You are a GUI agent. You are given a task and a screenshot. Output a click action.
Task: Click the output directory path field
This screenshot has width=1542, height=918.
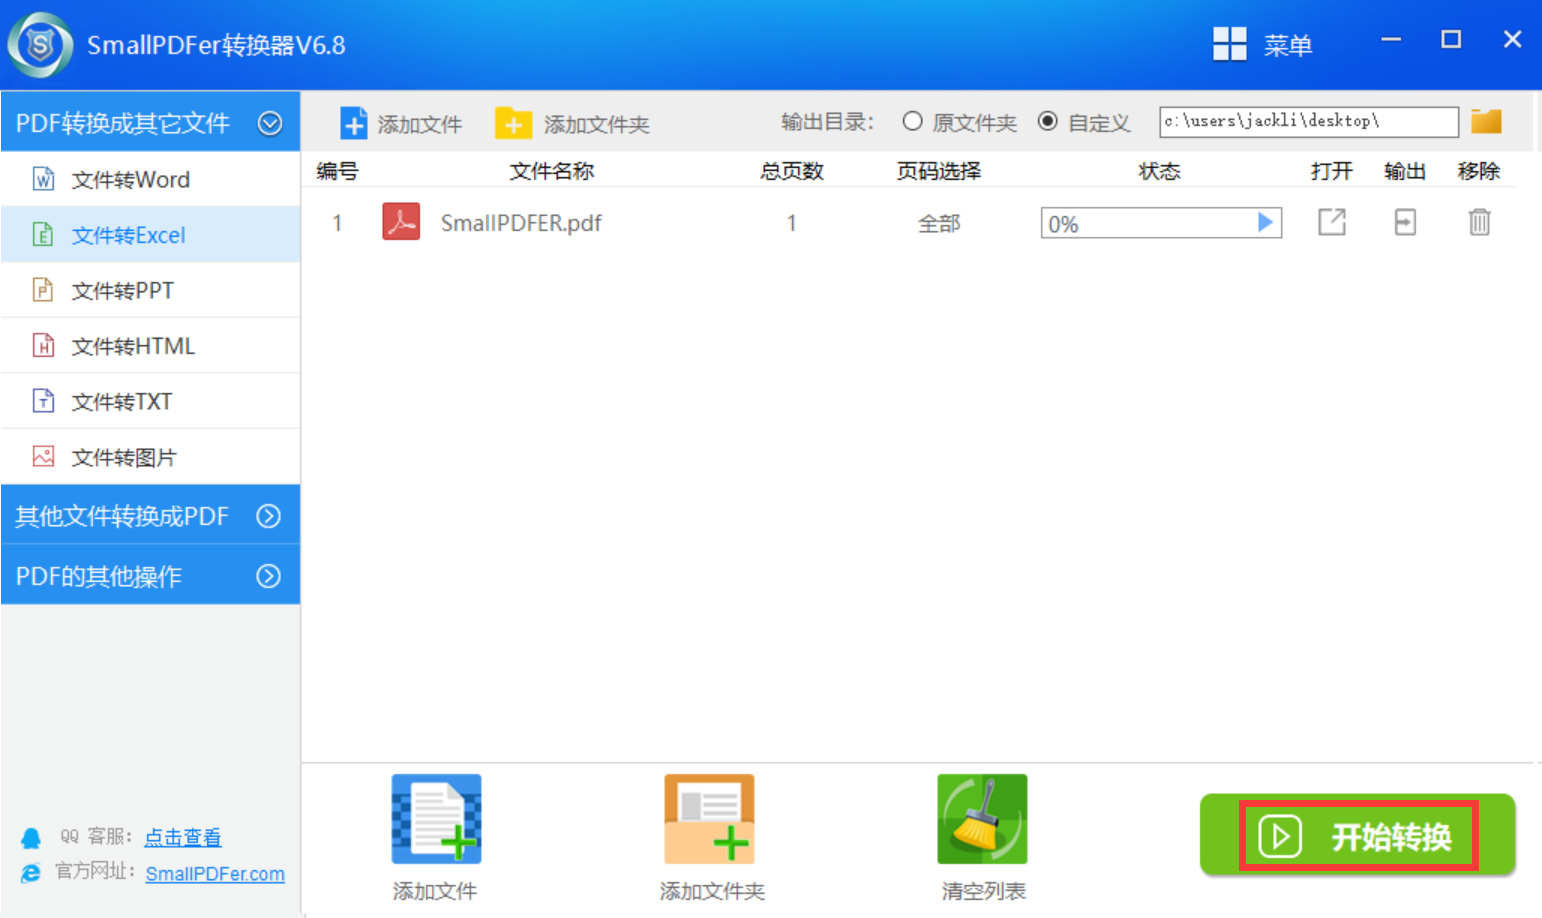tap(1309, 121)
